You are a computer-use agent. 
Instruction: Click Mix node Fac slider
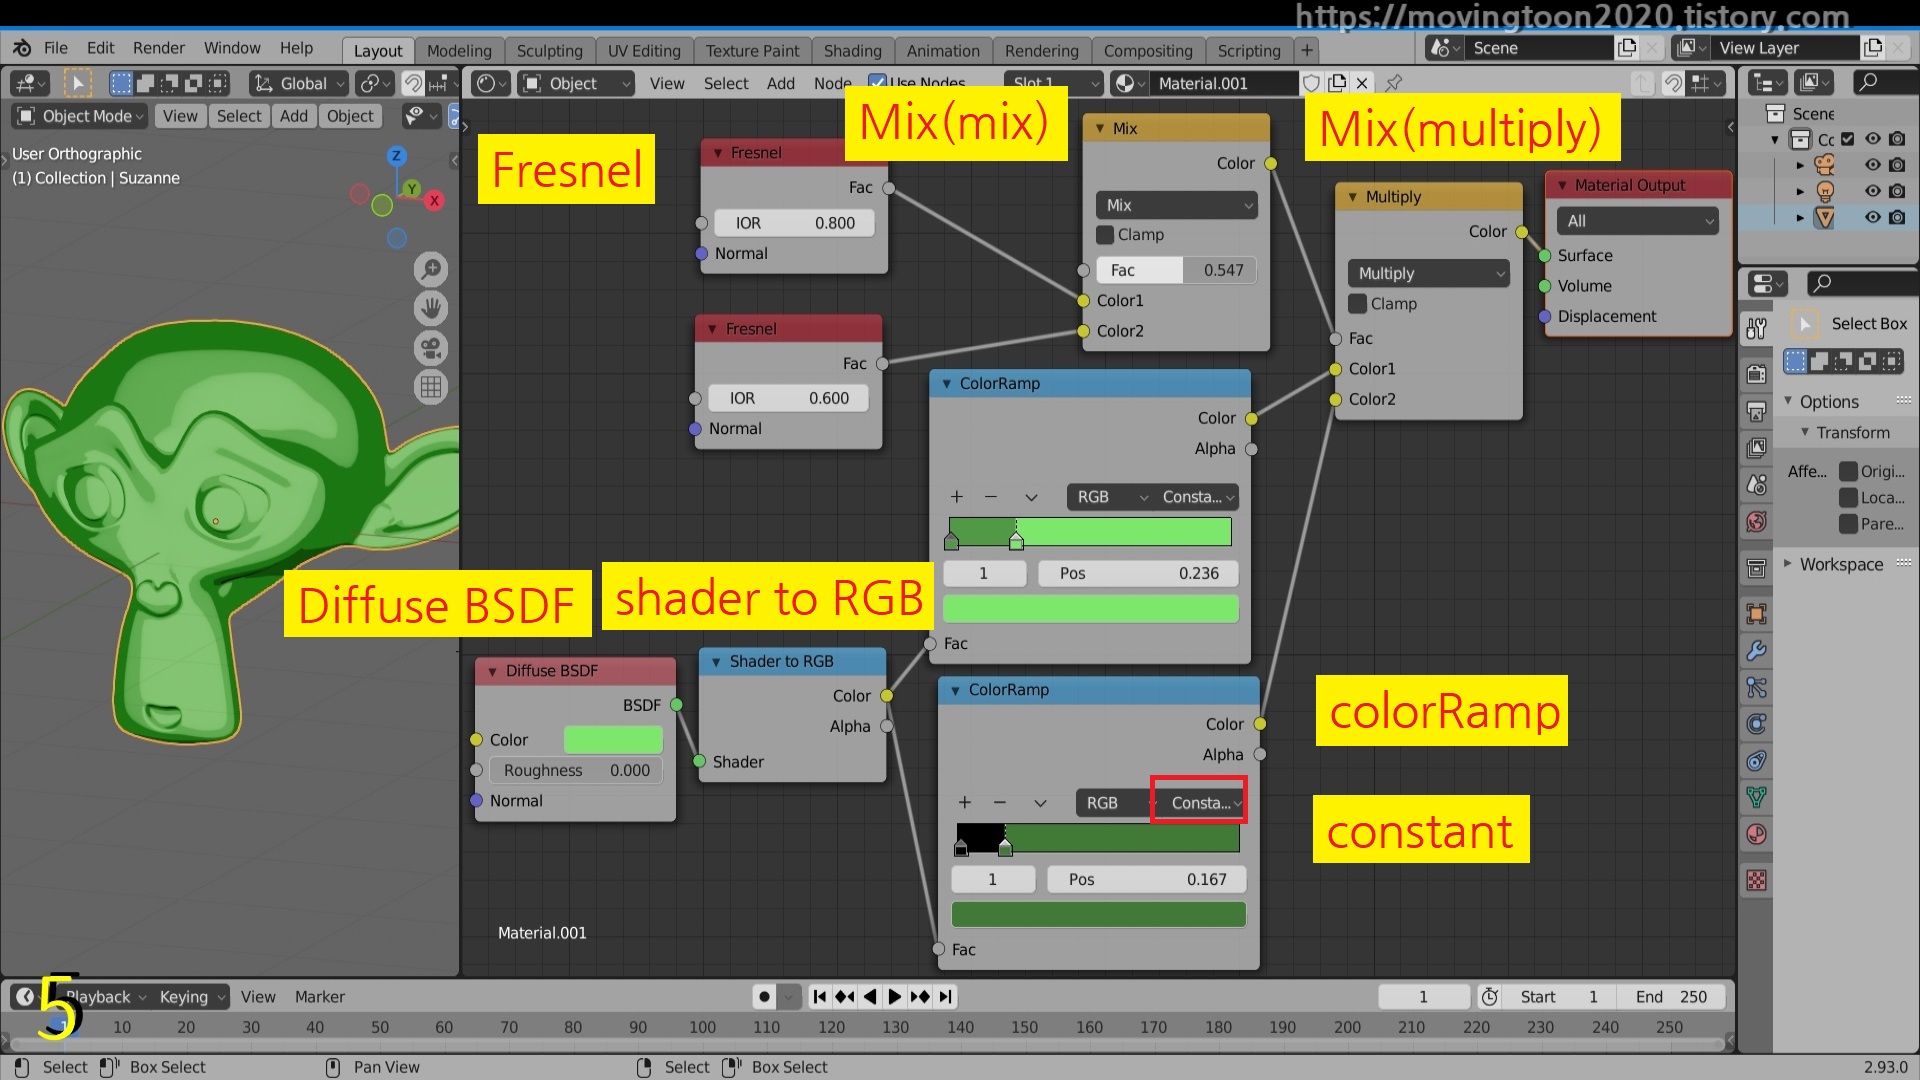click(1176, 270)
